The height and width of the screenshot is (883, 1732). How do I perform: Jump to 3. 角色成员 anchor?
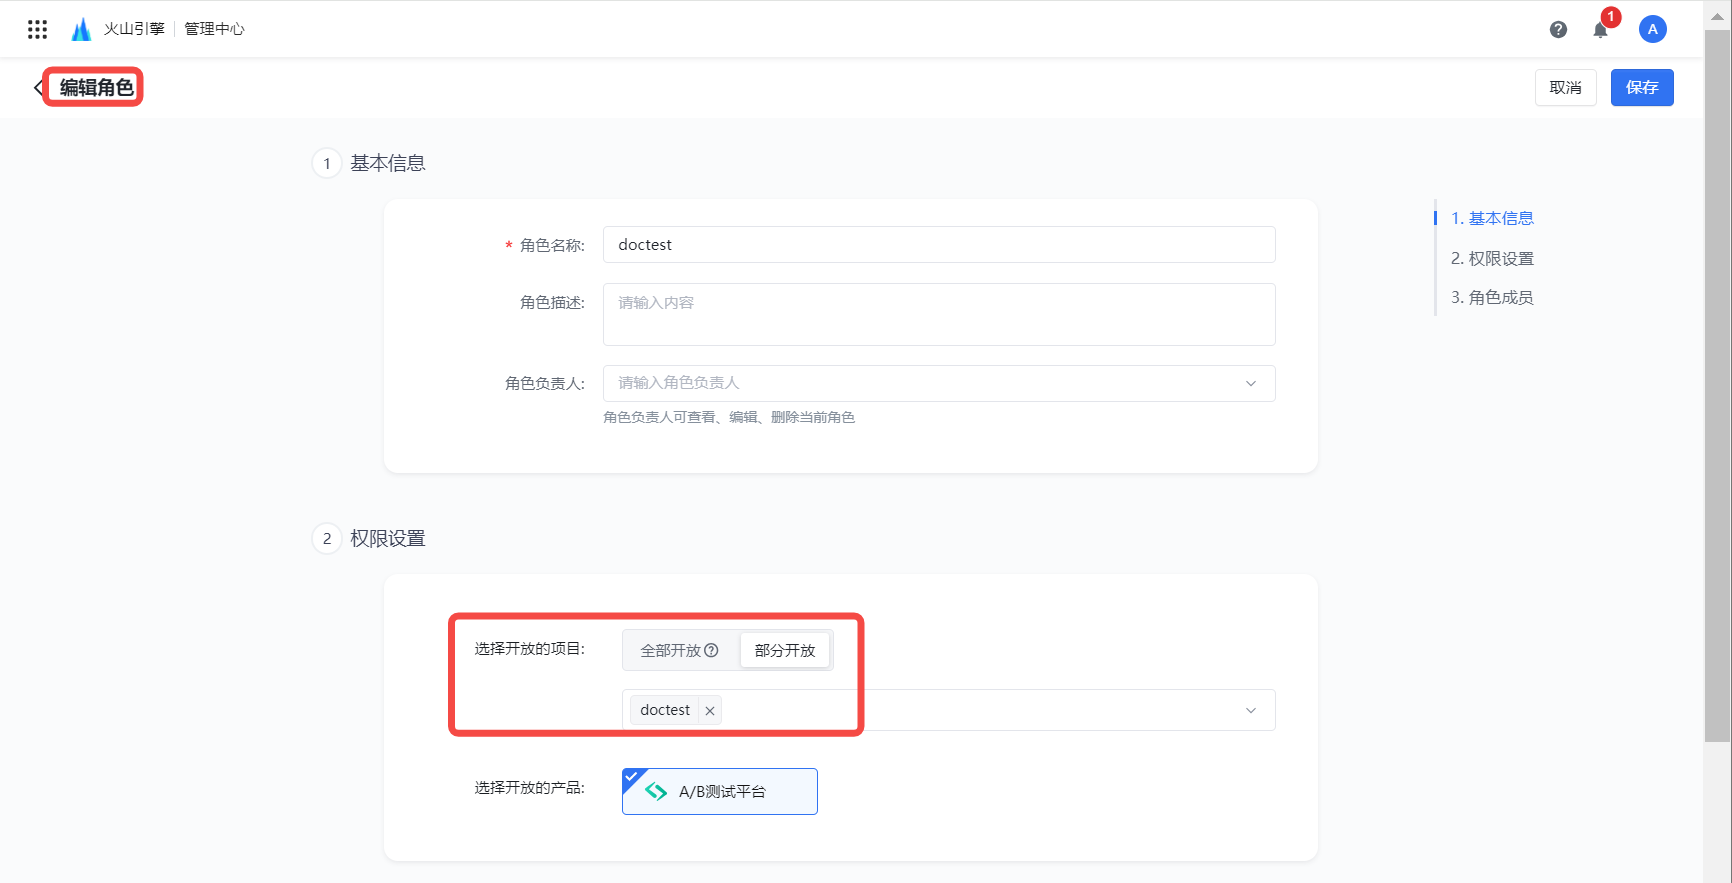coord(1492,297)
